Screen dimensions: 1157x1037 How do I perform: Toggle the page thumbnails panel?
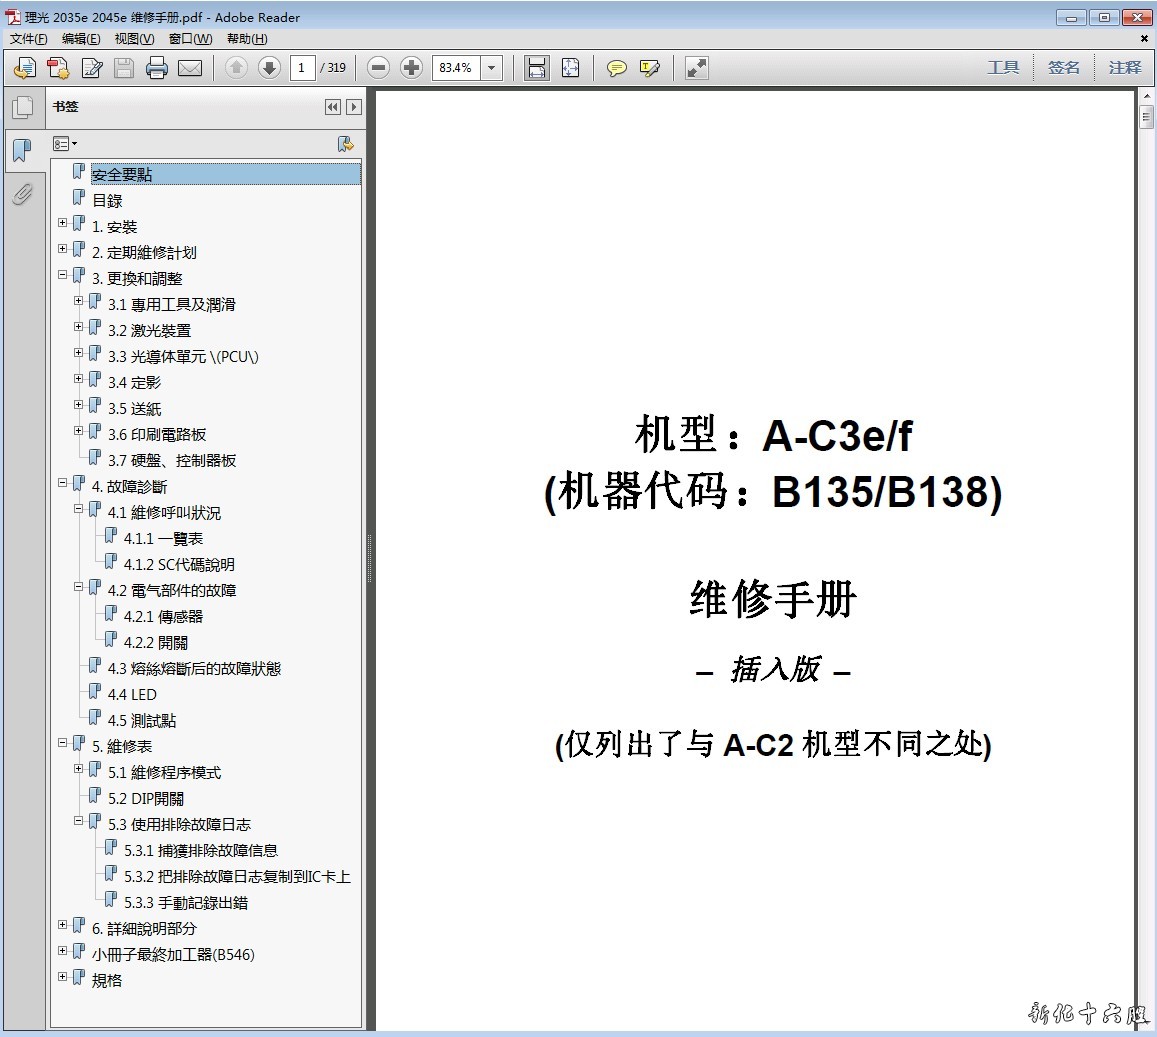pyautogui.click(x=22, y=107)
